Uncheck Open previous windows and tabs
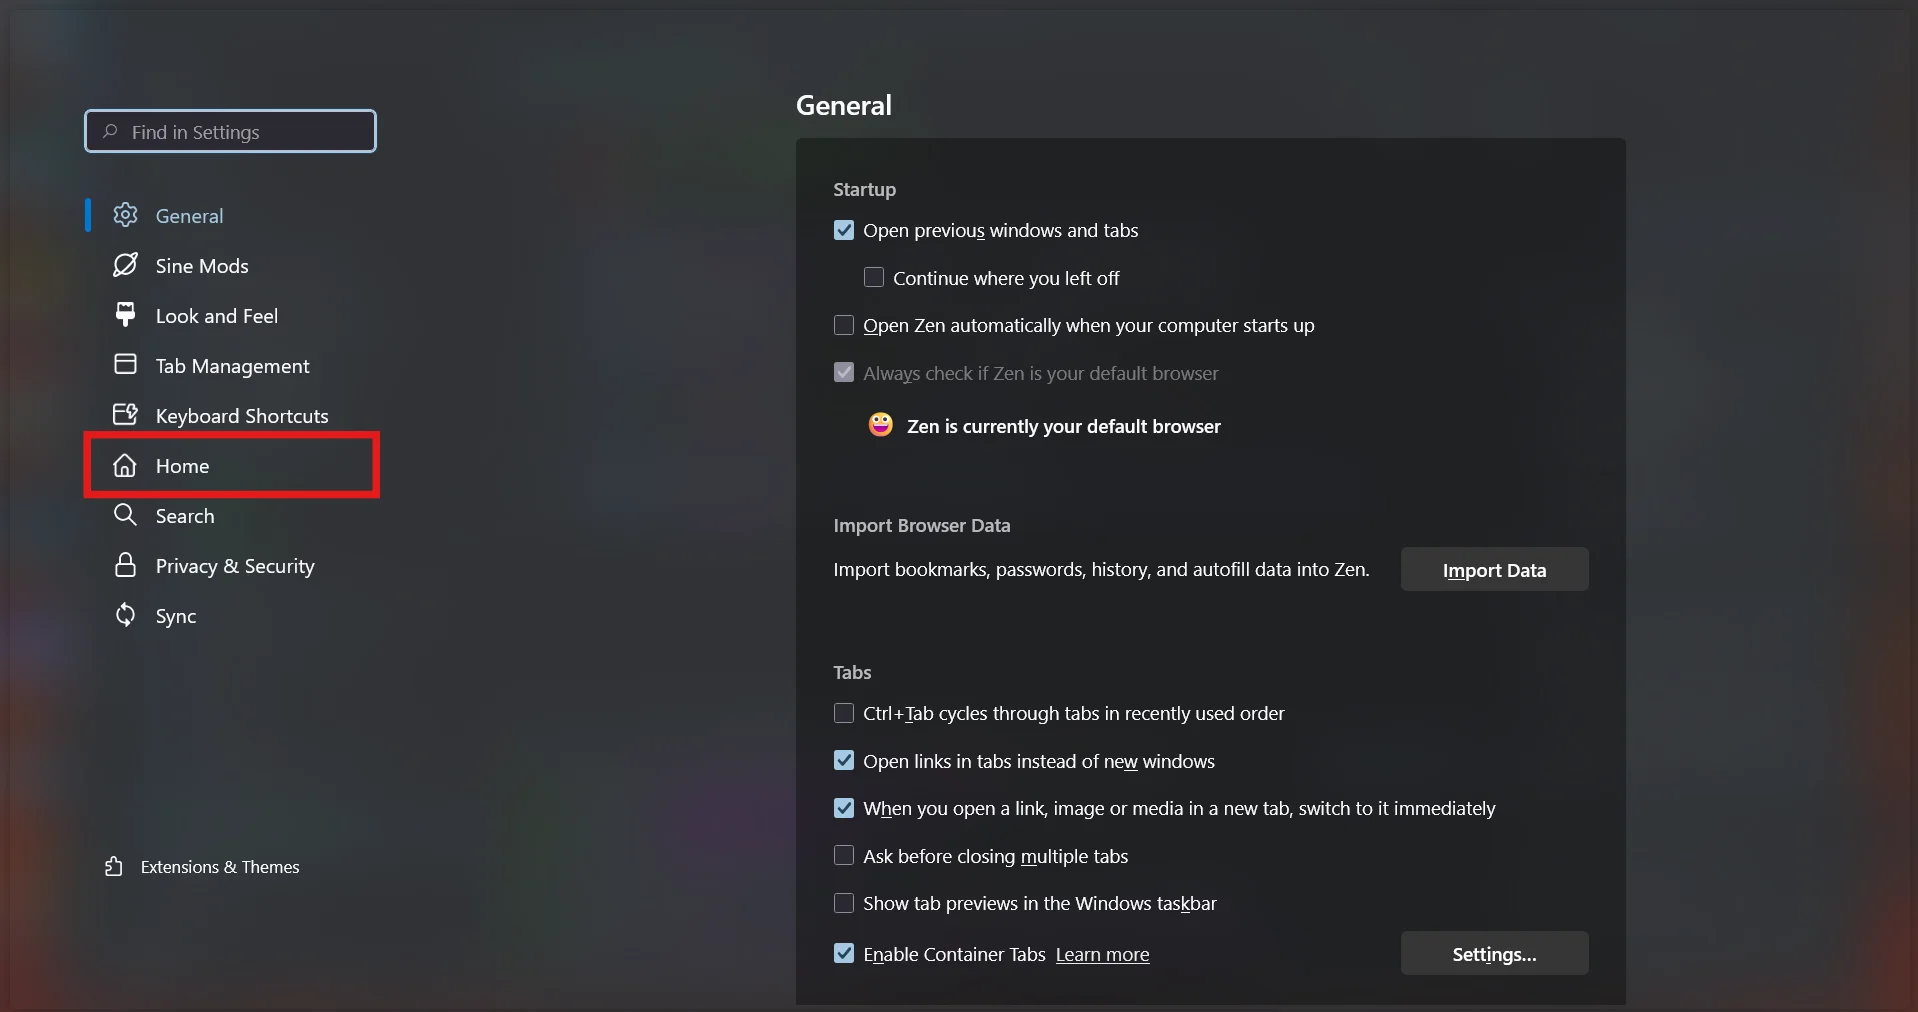 tap(844, 231)
